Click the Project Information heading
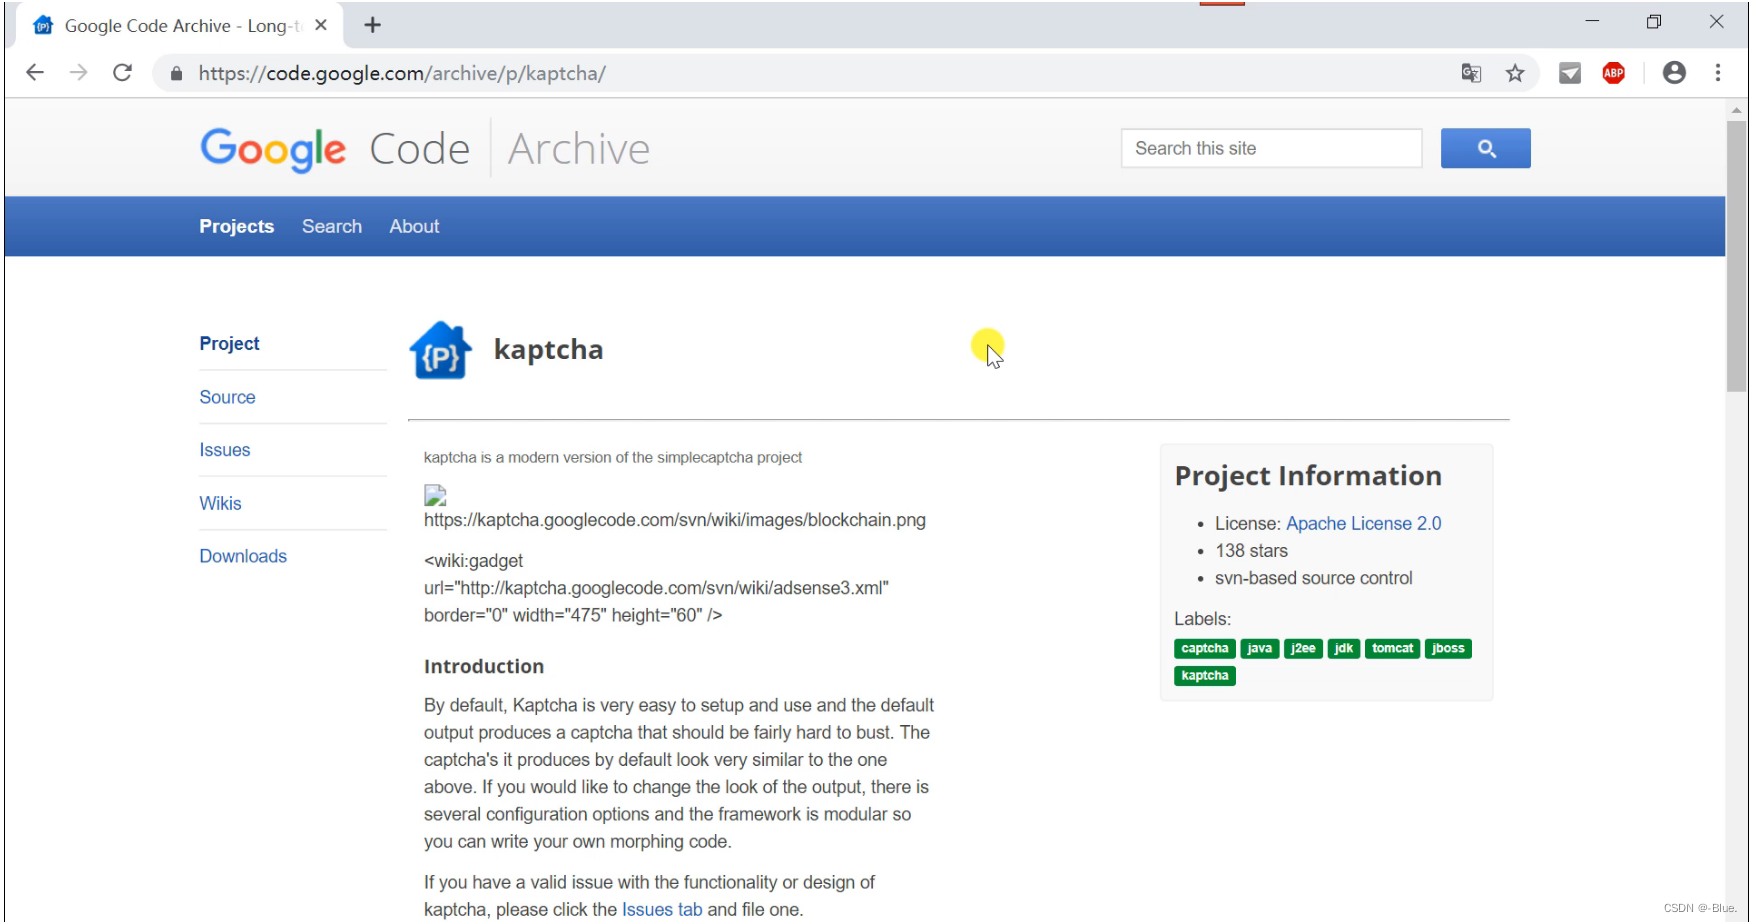The image size is (1752, 922). [1308, 475]
